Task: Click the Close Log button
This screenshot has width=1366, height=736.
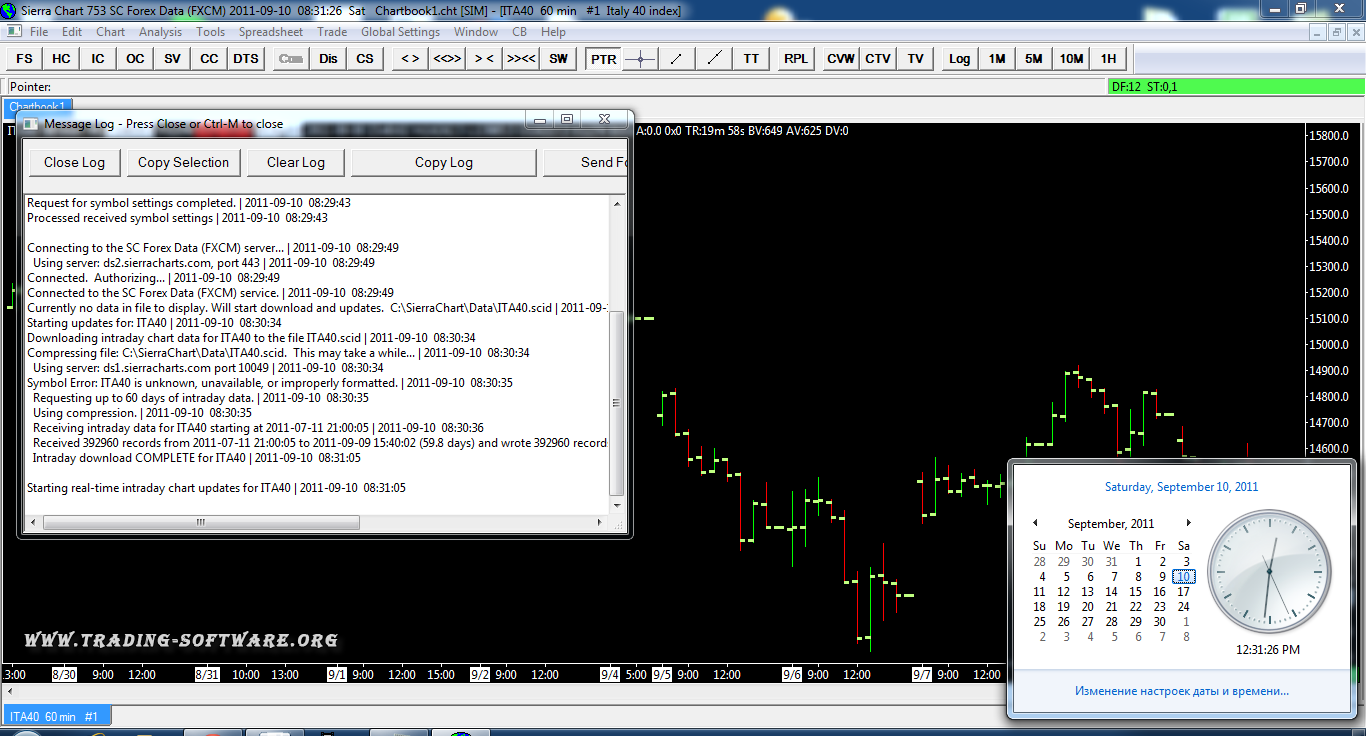Action: 74,162
